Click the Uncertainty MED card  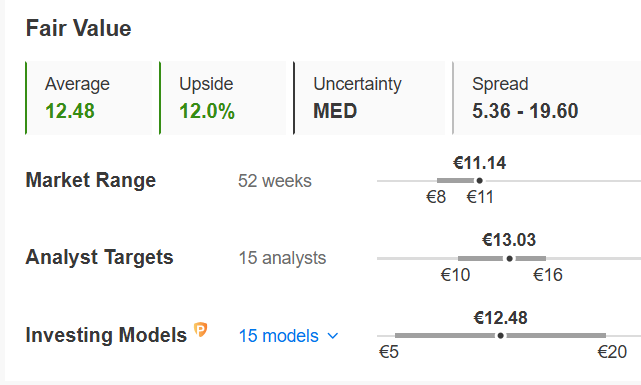pyautogui.click(x=369, y=98)
